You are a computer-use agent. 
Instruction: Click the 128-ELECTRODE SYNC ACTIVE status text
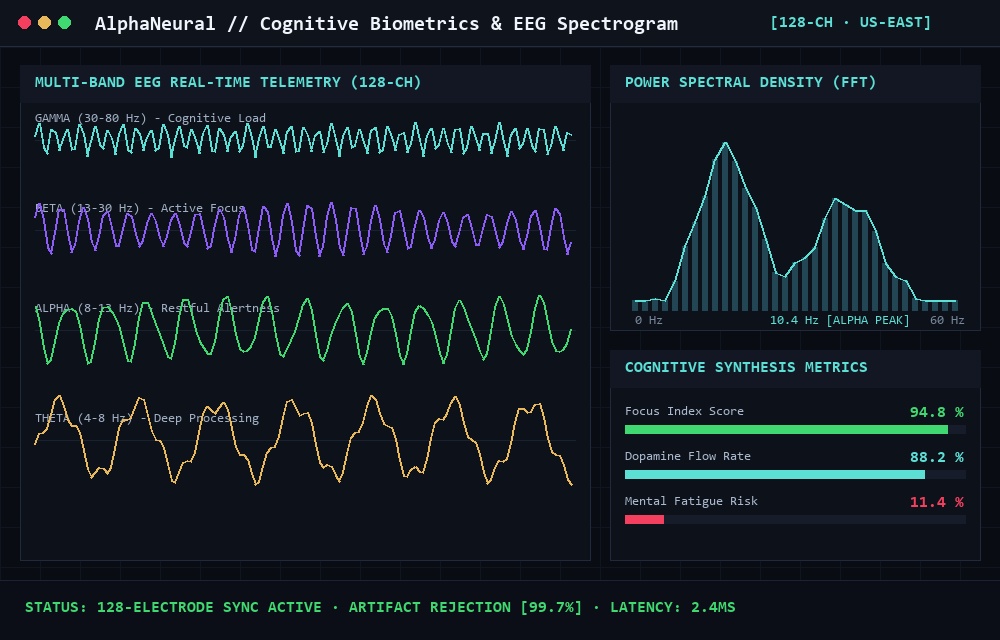(209, 607)
